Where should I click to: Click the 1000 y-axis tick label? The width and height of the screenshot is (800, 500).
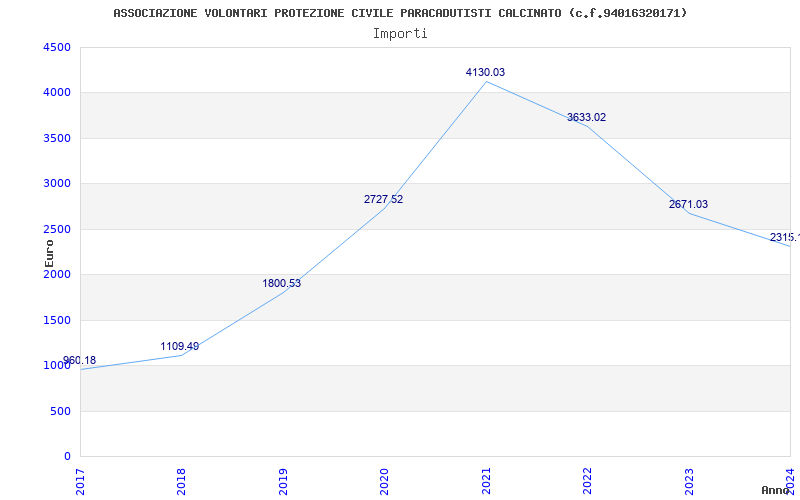pyautogui.click(x=57, y=366)
